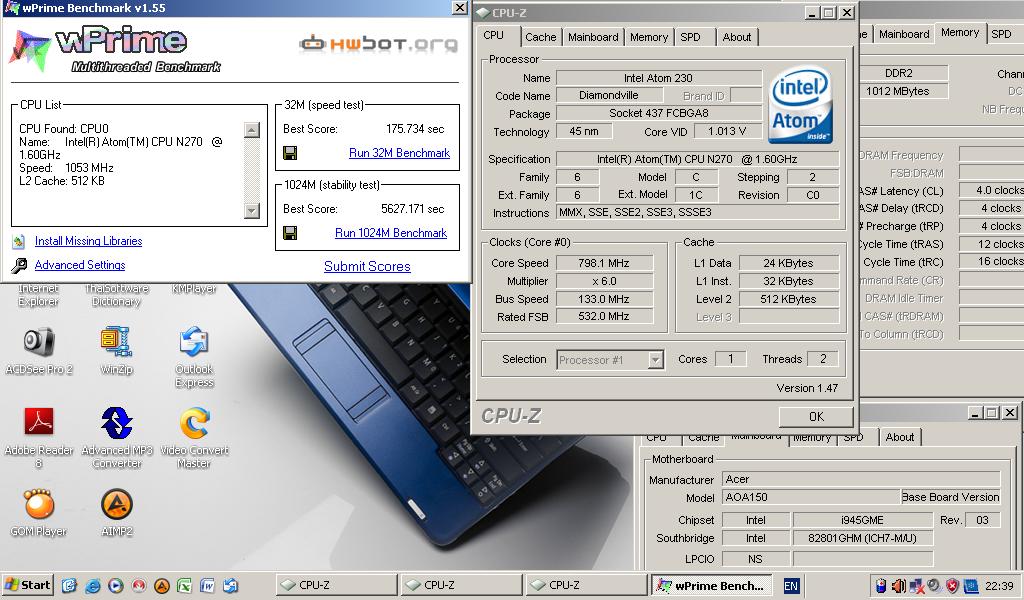This screenshot has height=600, width=1024.
Task: Click the CPU List scrollbar down arrow
Action: pos(252,210)
